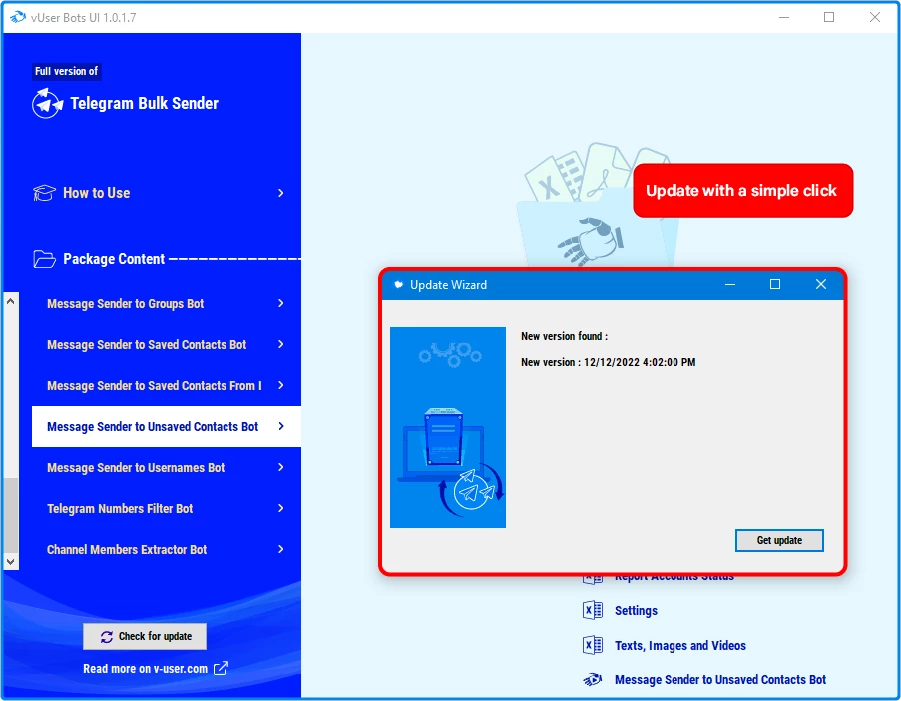Click the Update Wizard title bar icon
This screenshot has height=701, width=901.
398,284
